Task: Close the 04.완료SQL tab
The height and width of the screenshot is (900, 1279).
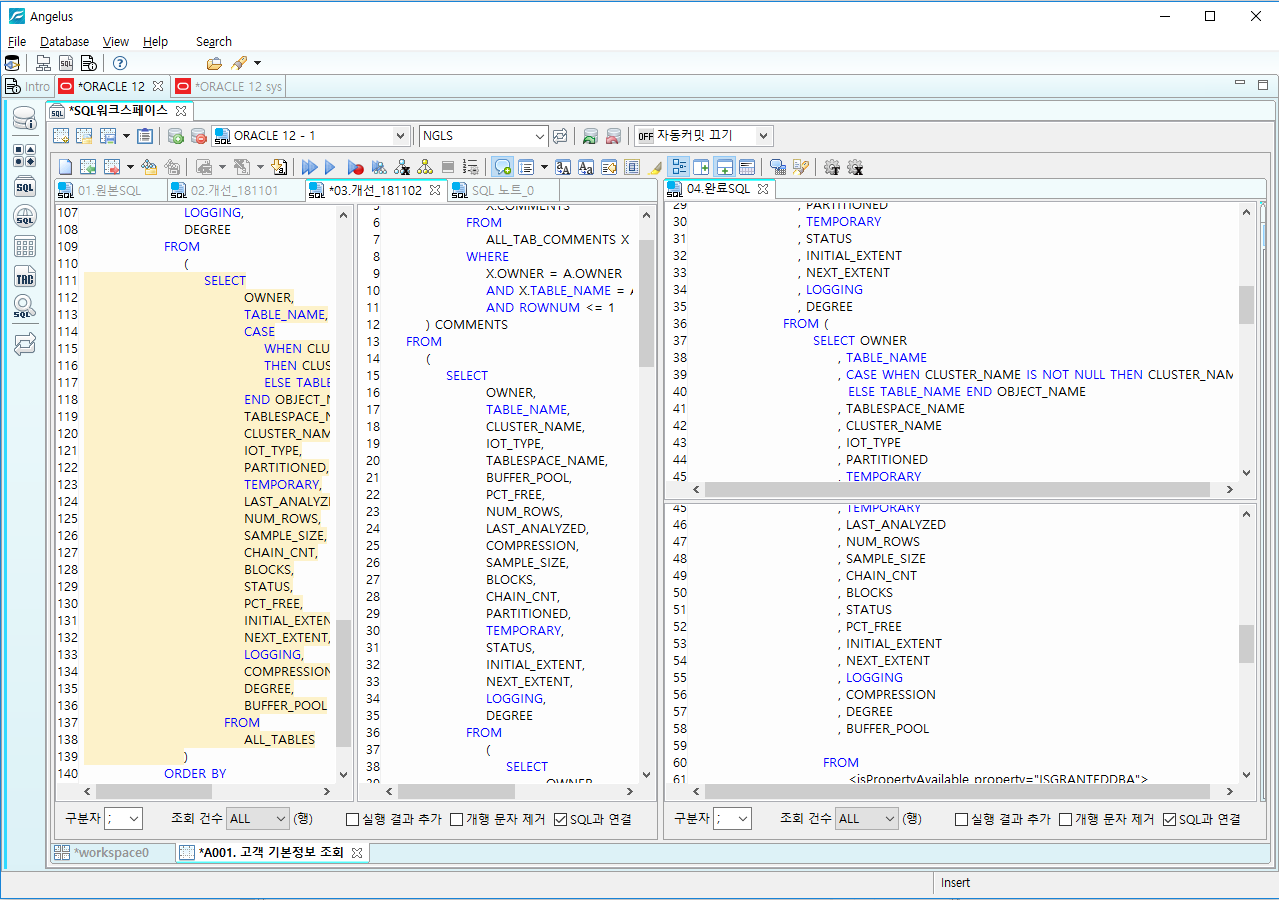Action: pyautogui.click(x=762, y=189)
